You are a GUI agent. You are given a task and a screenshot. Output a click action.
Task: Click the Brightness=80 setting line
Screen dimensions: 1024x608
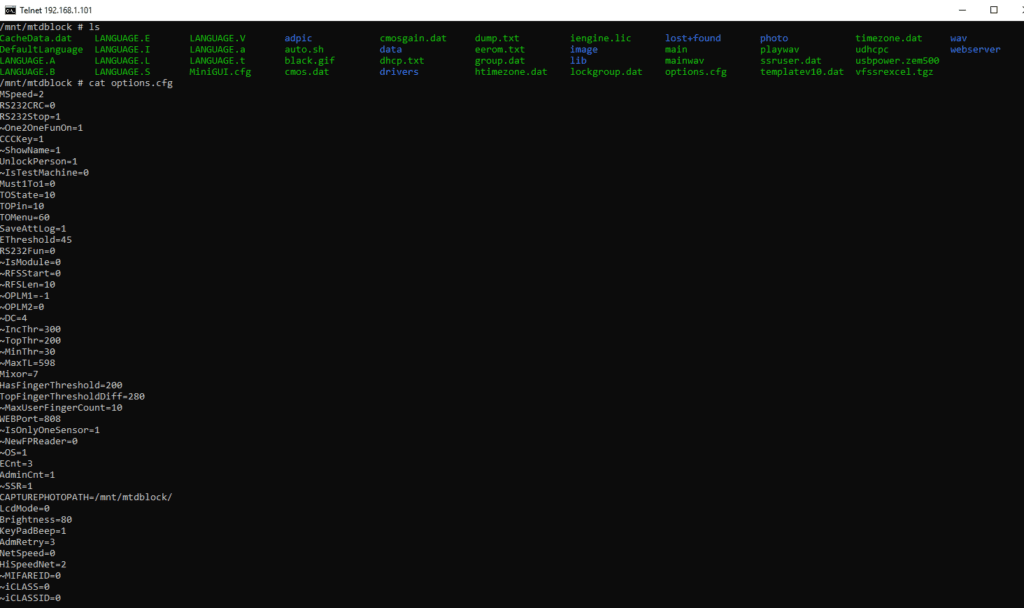(x=36, y=519)
